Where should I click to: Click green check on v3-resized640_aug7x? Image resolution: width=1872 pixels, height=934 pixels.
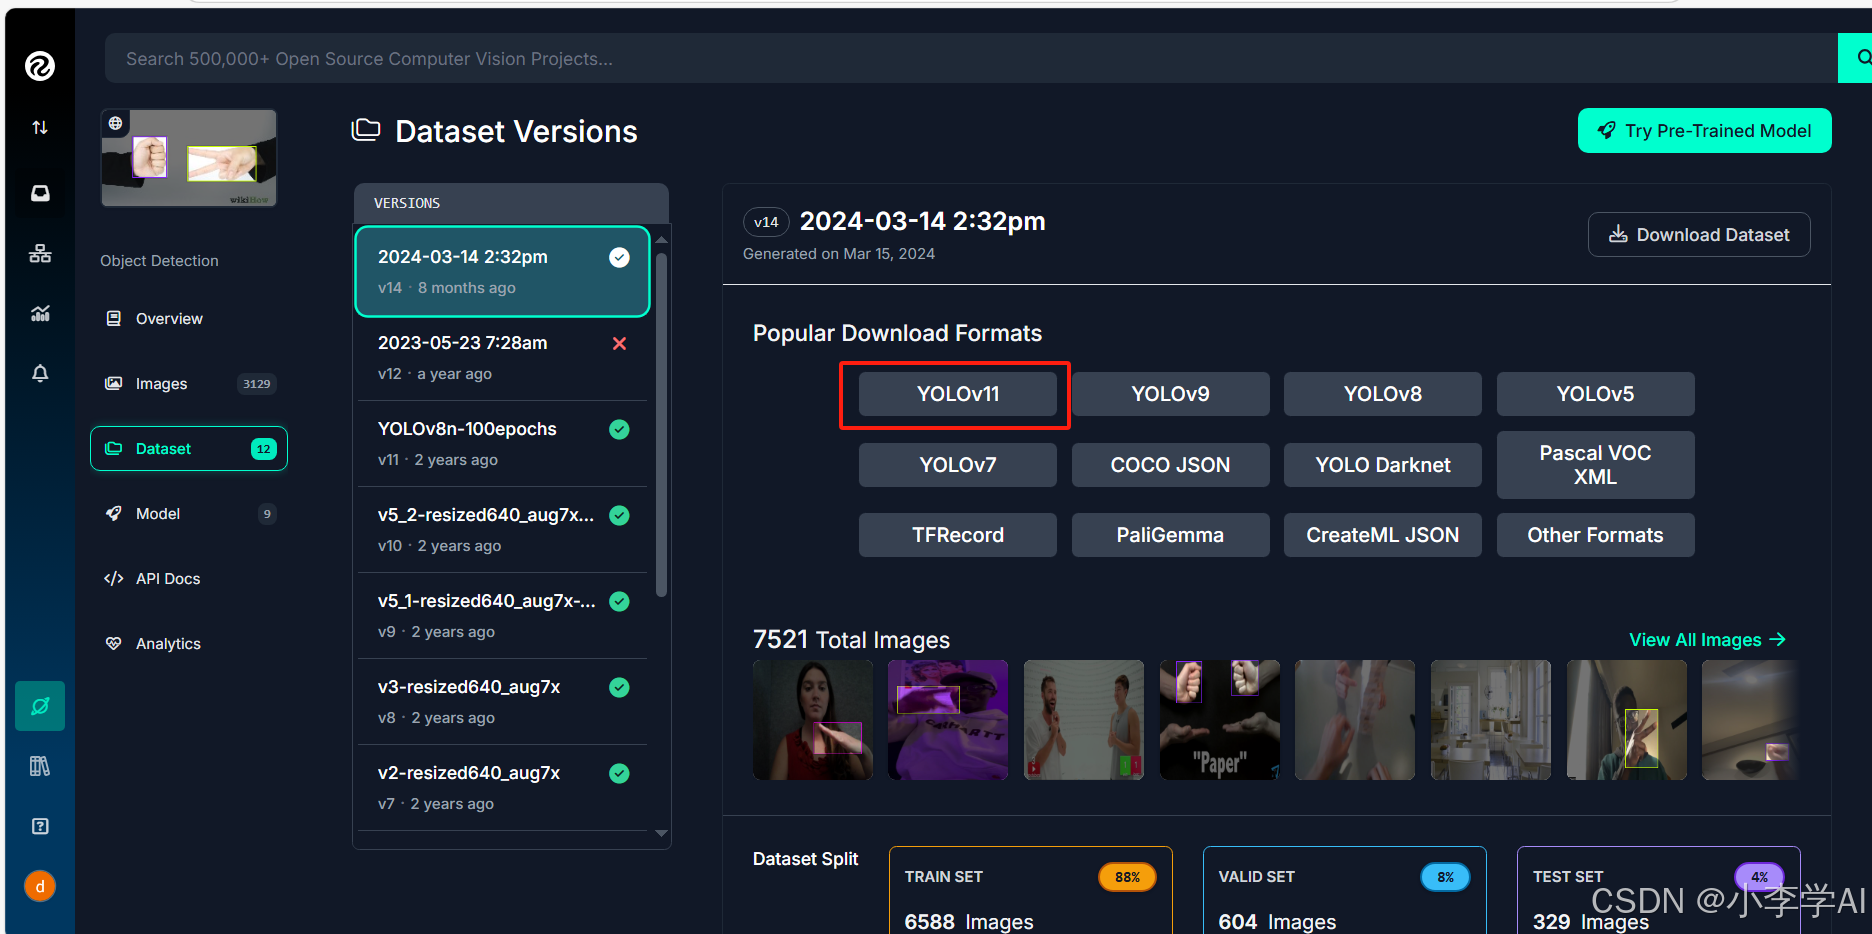tap(619, 687)
